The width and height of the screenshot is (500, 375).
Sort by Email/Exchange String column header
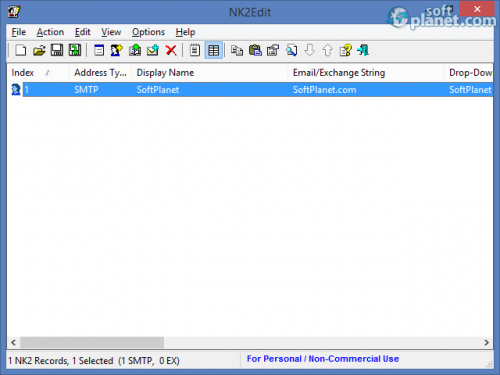(x=366, y=73)
